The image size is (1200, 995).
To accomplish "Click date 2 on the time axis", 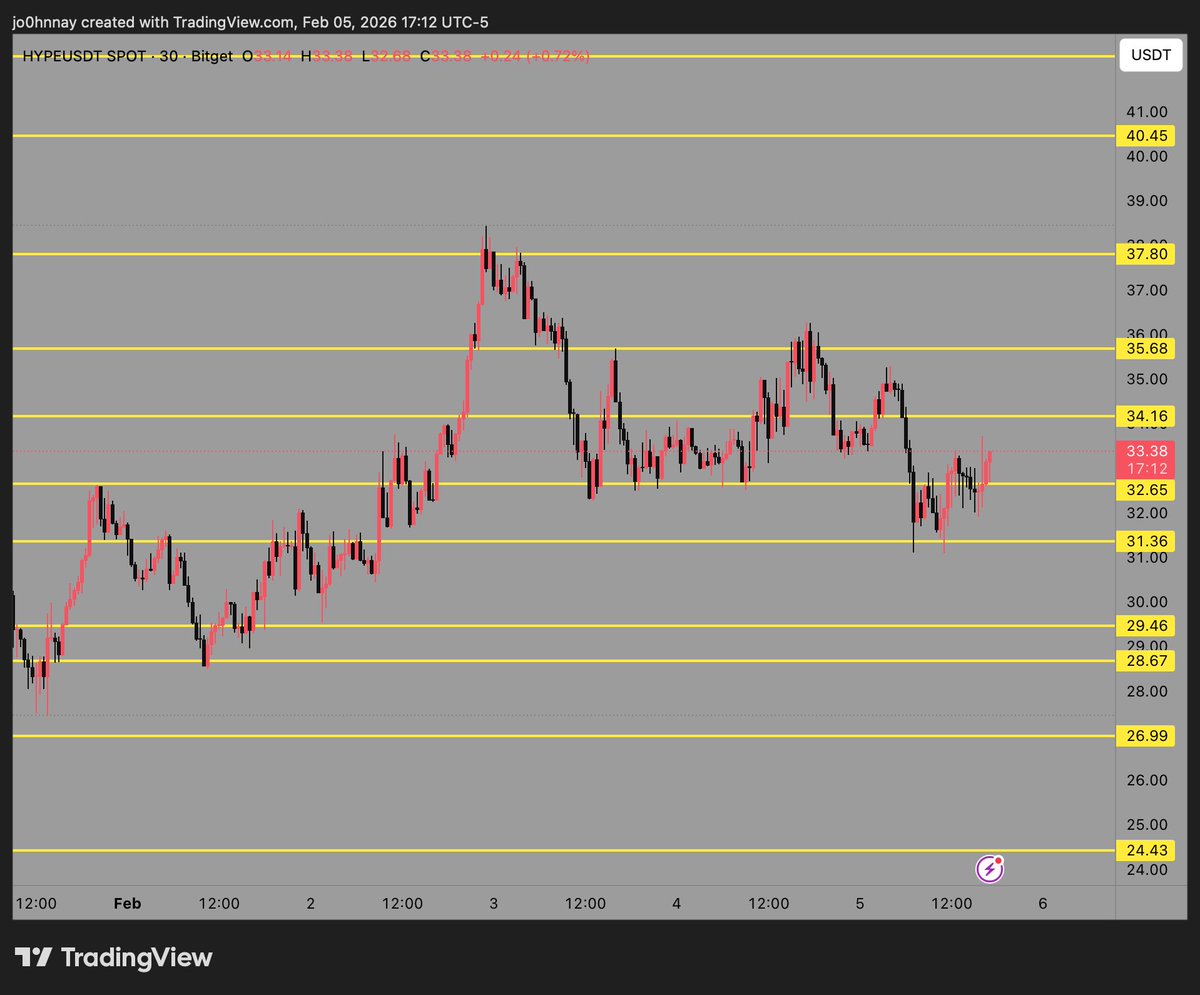I will 311,903.
